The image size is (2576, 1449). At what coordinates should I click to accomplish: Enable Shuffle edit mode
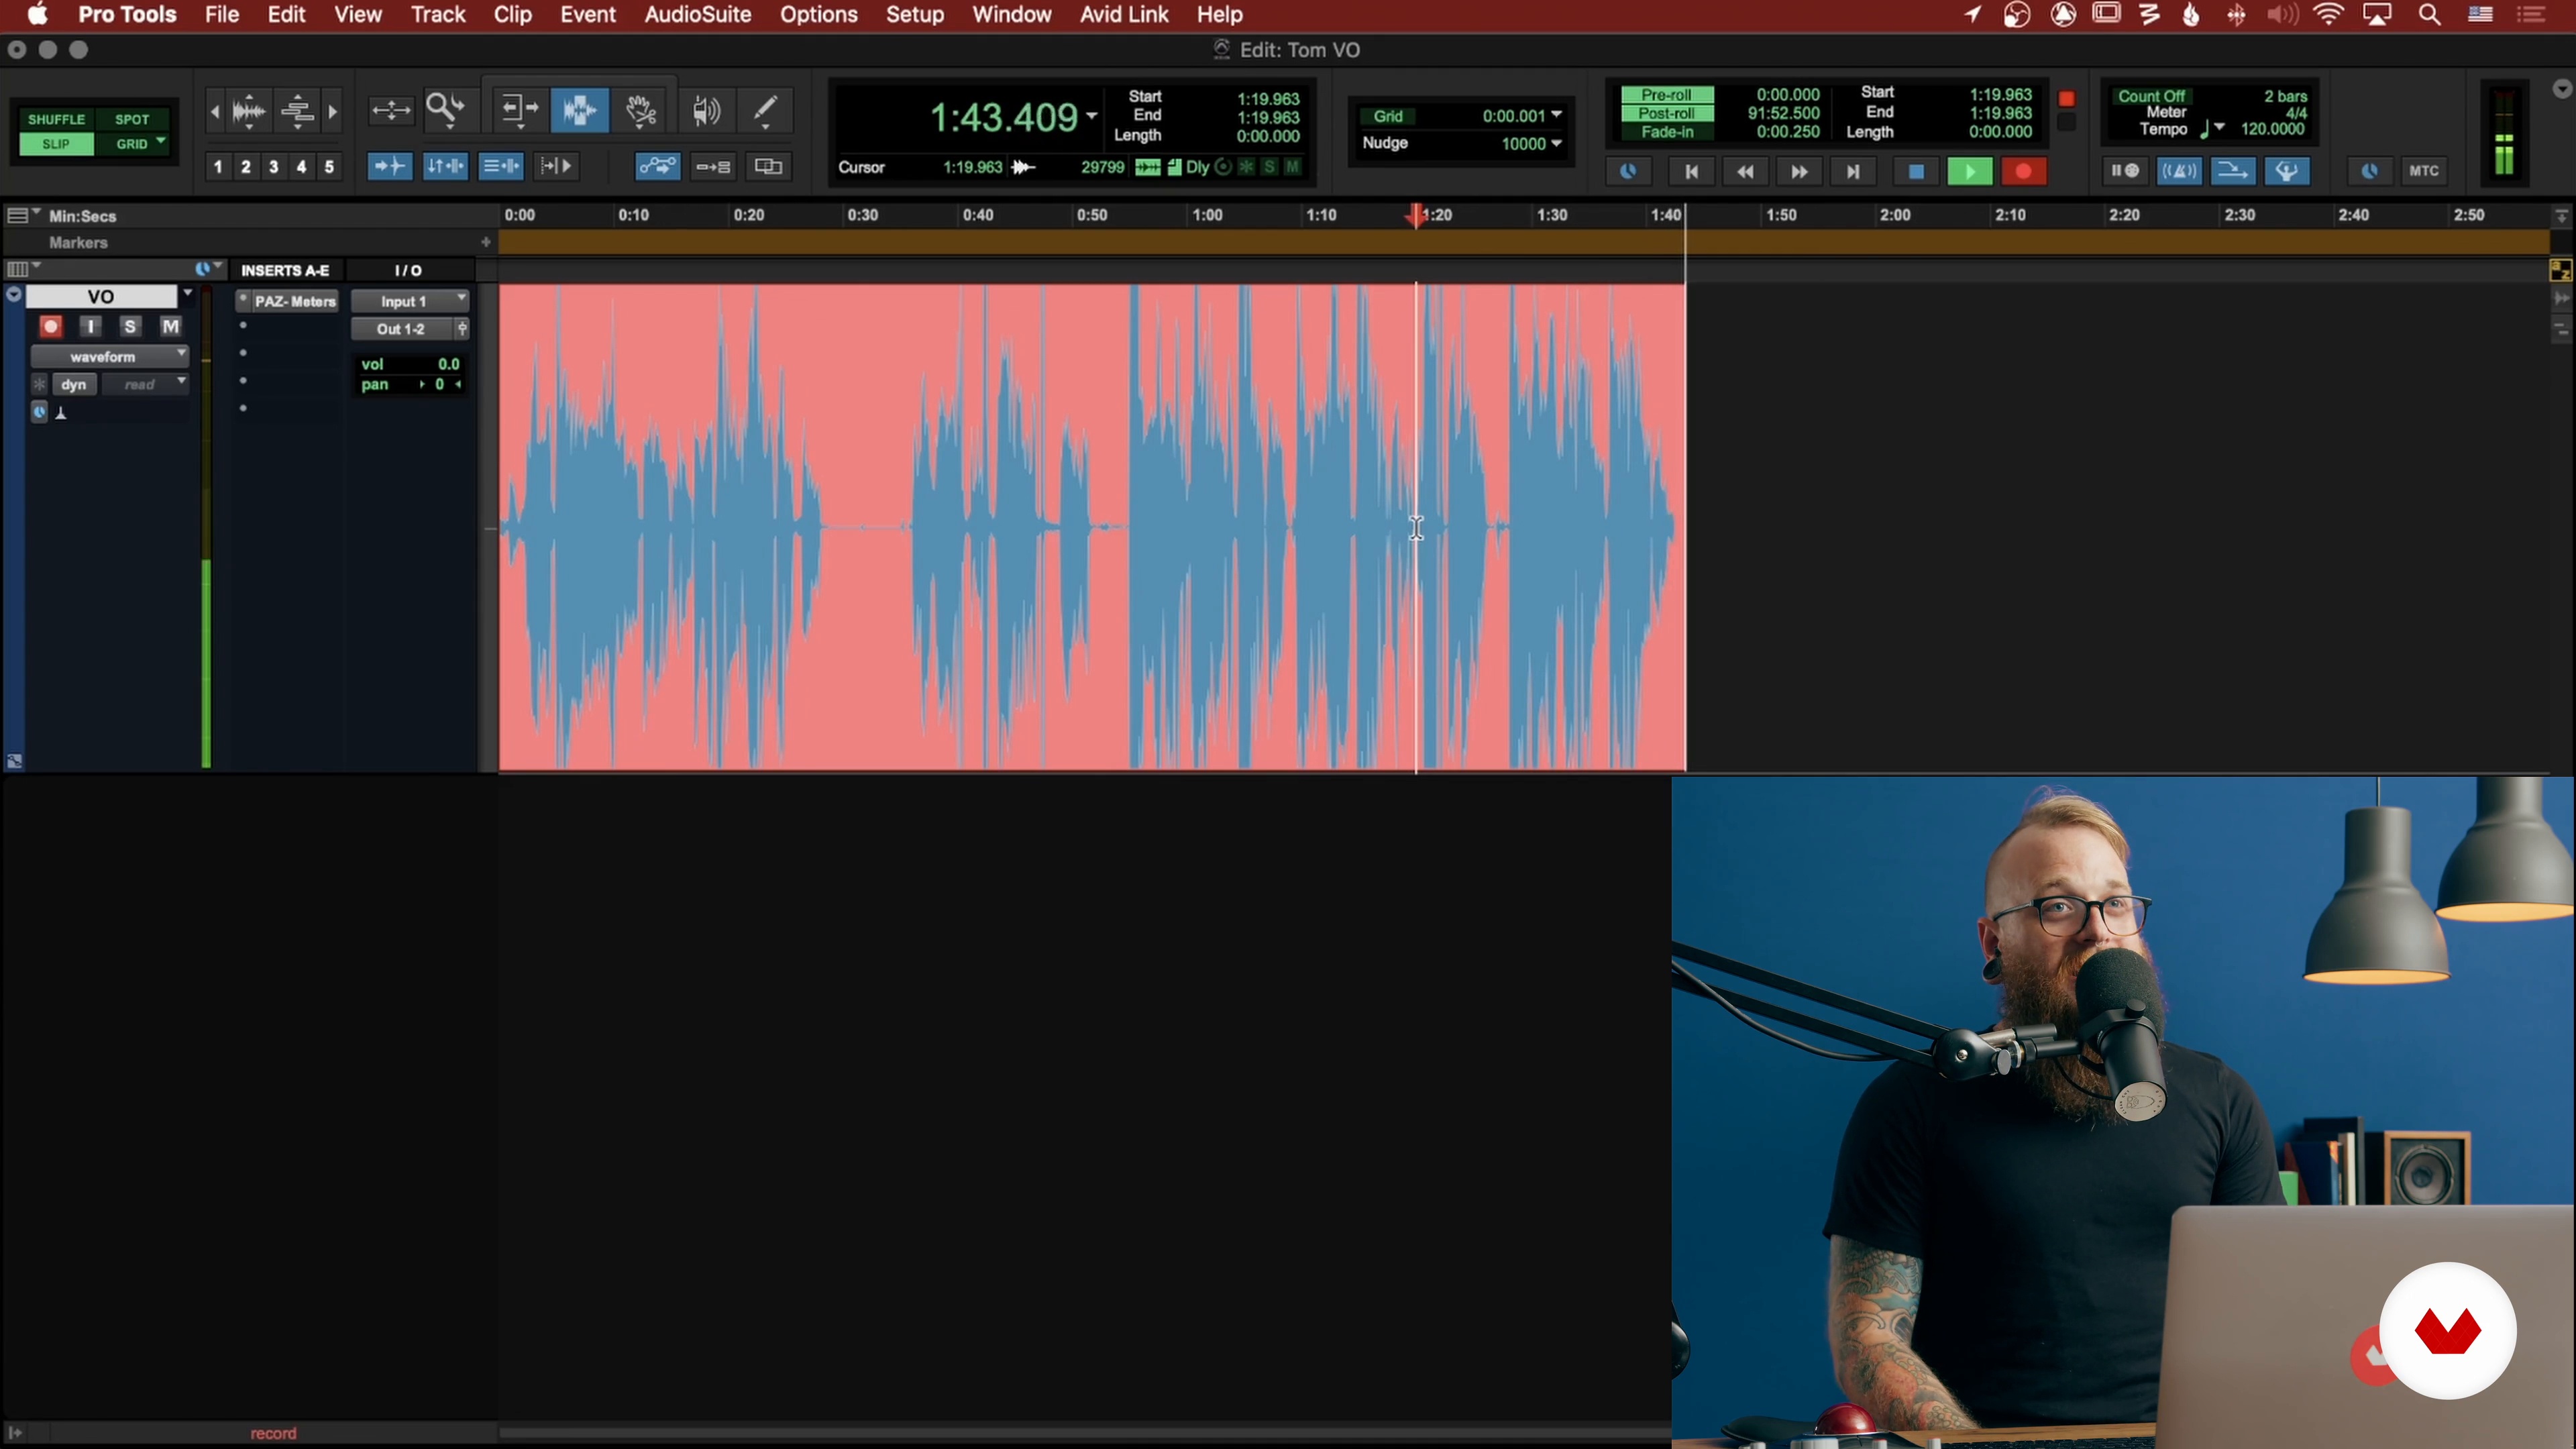point(56,119)
